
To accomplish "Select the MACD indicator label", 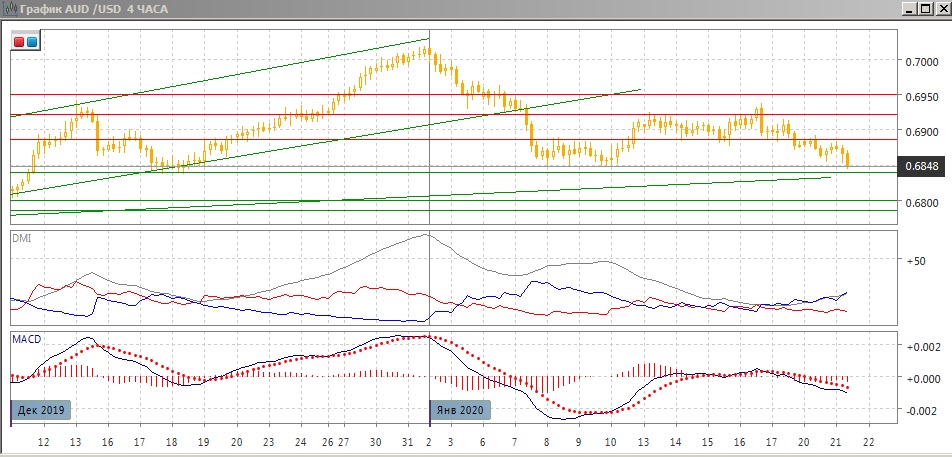I will point(26,340).
